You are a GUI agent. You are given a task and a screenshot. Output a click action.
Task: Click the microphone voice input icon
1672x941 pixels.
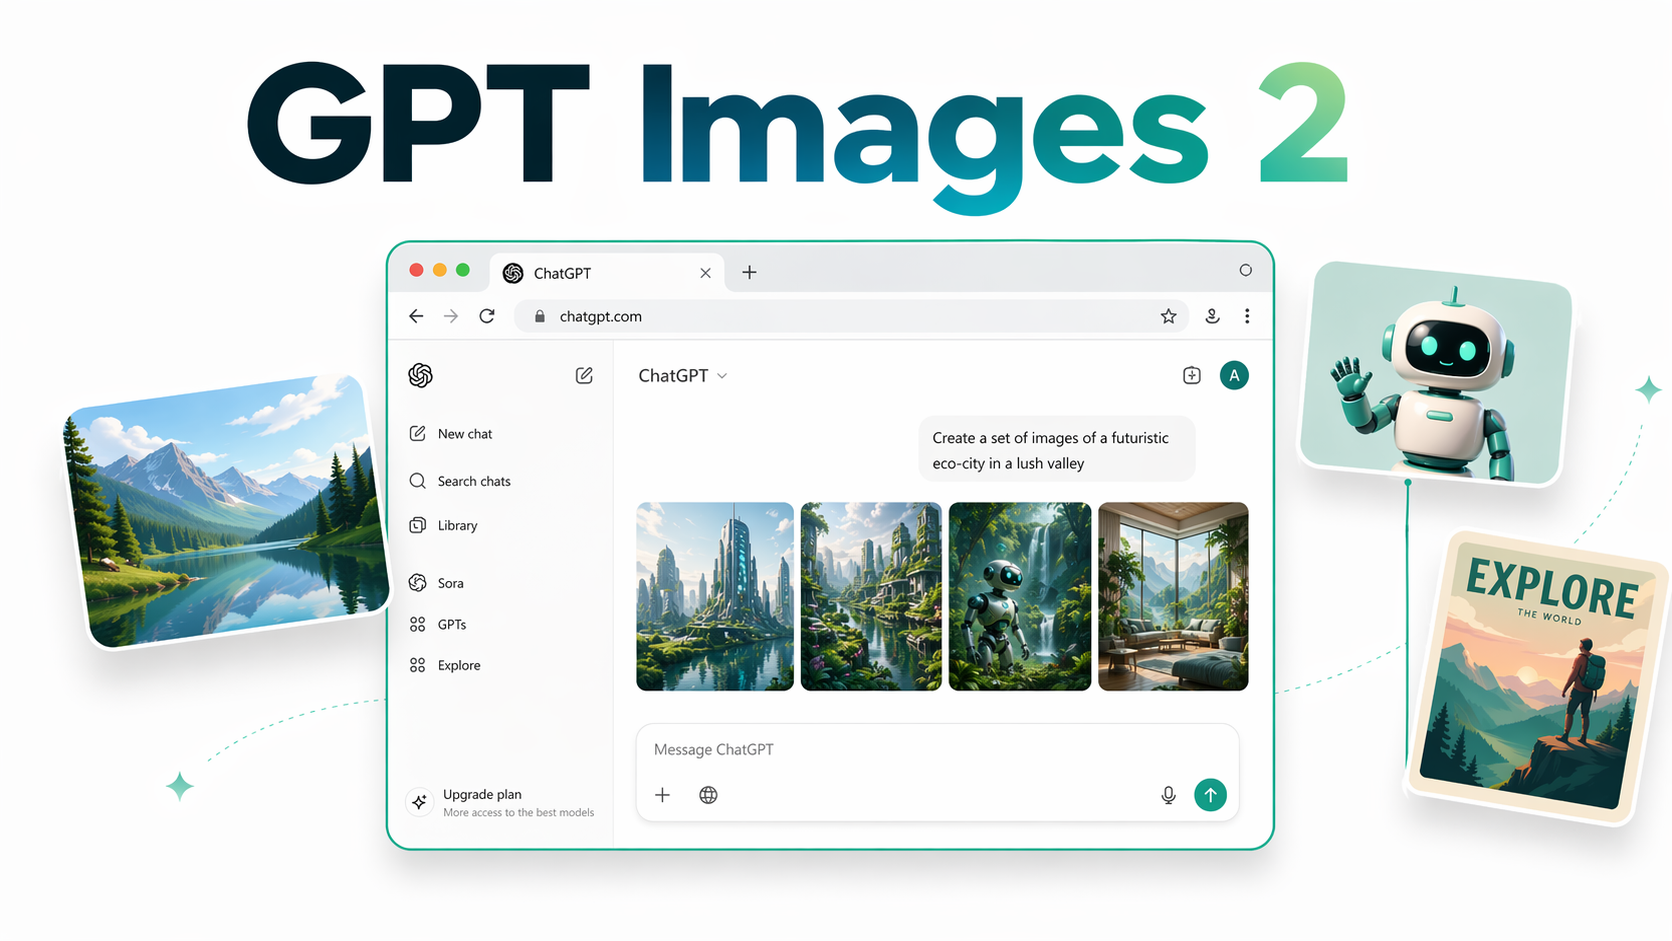click(1168, 795)
